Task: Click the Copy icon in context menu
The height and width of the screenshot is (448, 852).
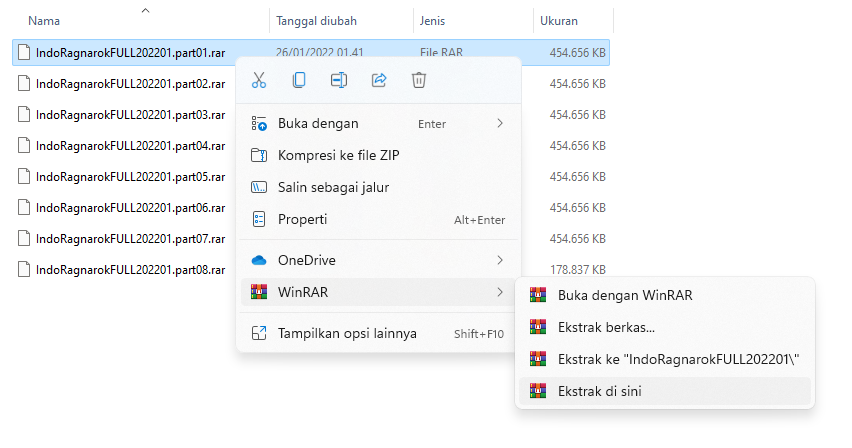Action: (x=299, y=80)
